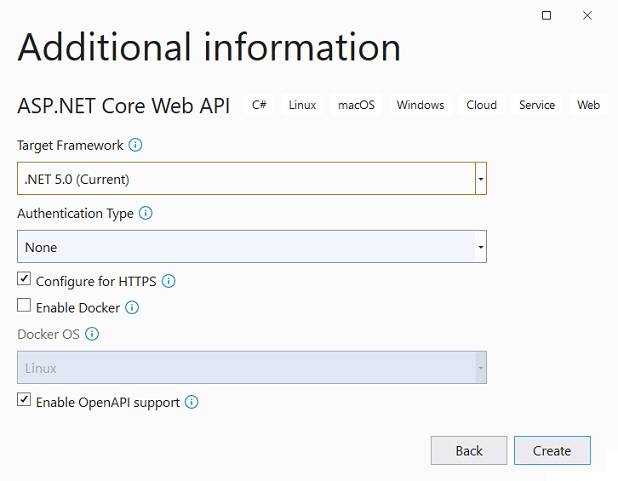Screen dimensions: 618x481
Task: Click the C# language tag
Action: pos(259,105)
